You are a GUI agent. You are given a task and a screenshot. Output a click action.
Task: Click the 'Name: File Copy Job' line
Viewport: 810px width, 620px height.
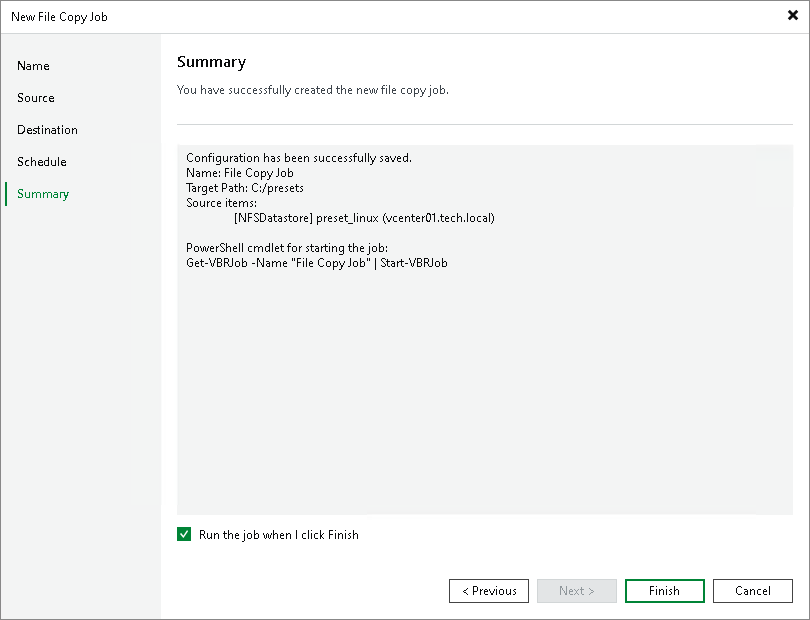coord(240,173)
